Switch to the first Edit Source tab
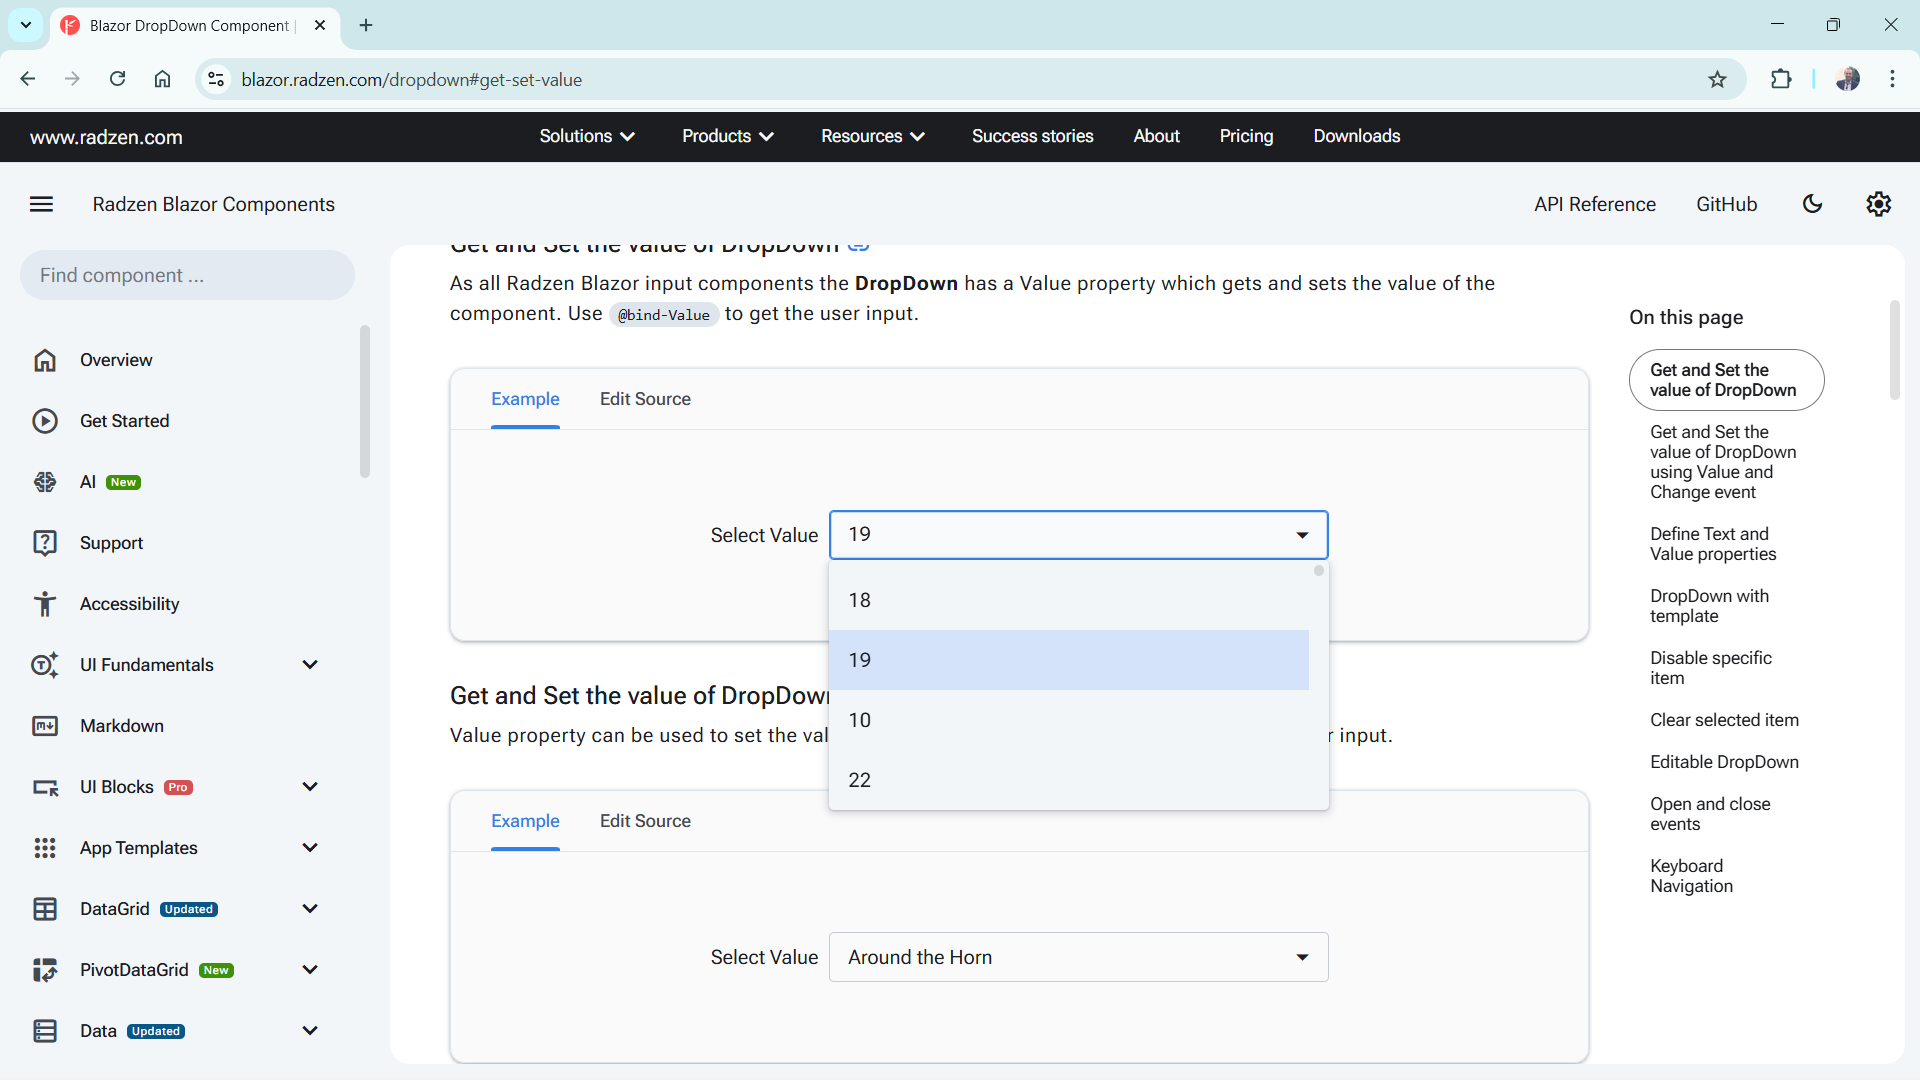 pyautogui.click(x=645, y=399)
